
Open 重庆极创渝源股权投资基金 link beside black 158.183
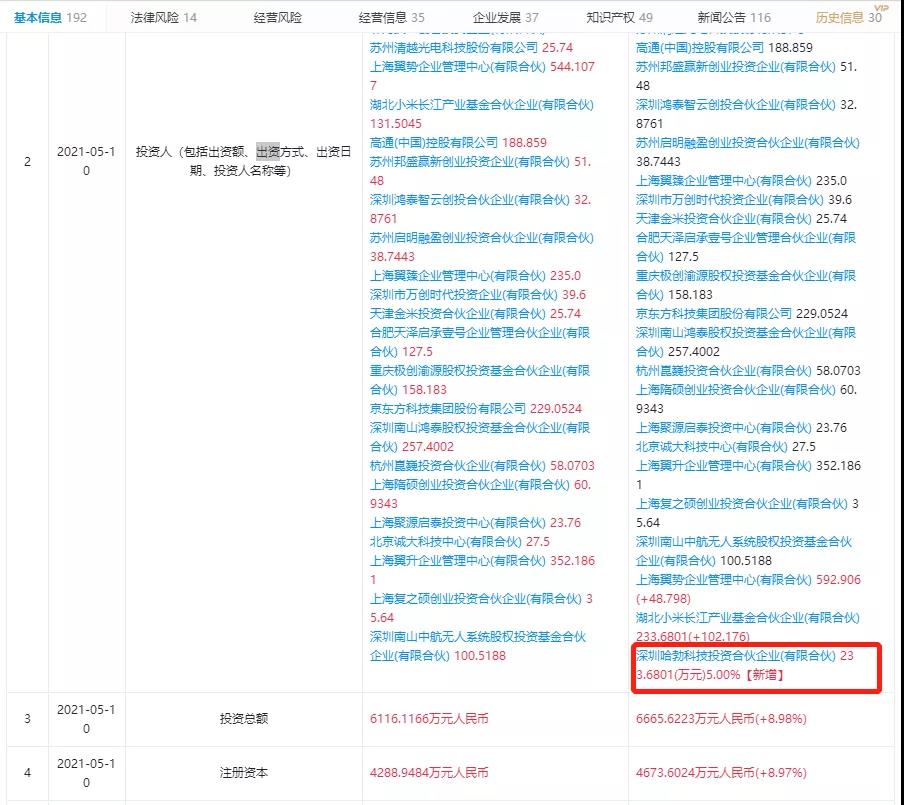click(745, 285)
